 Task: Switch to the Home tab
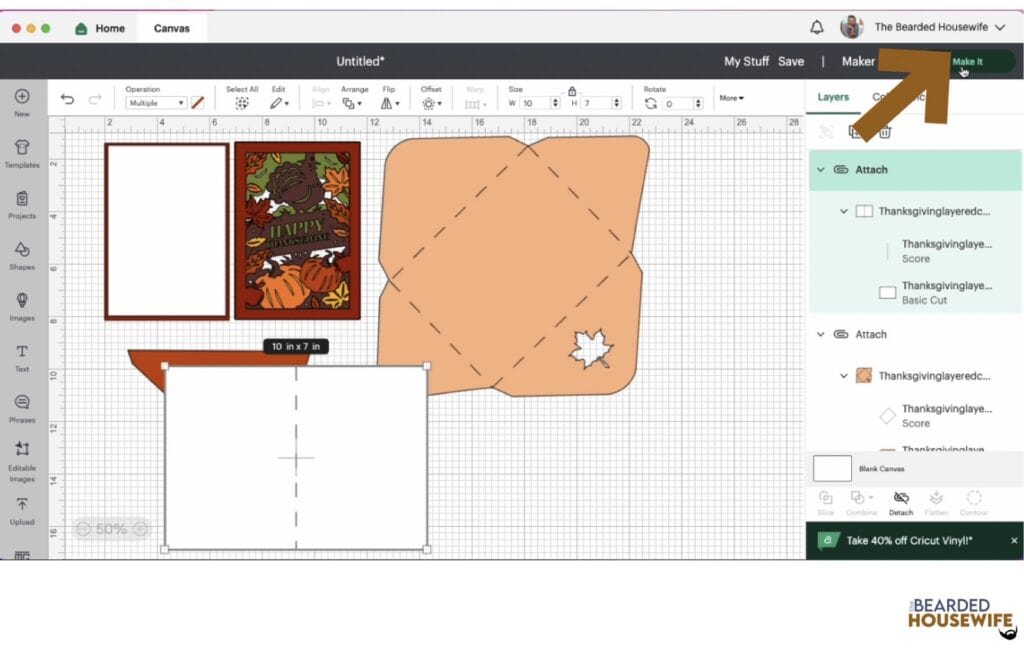click(100, 28)
